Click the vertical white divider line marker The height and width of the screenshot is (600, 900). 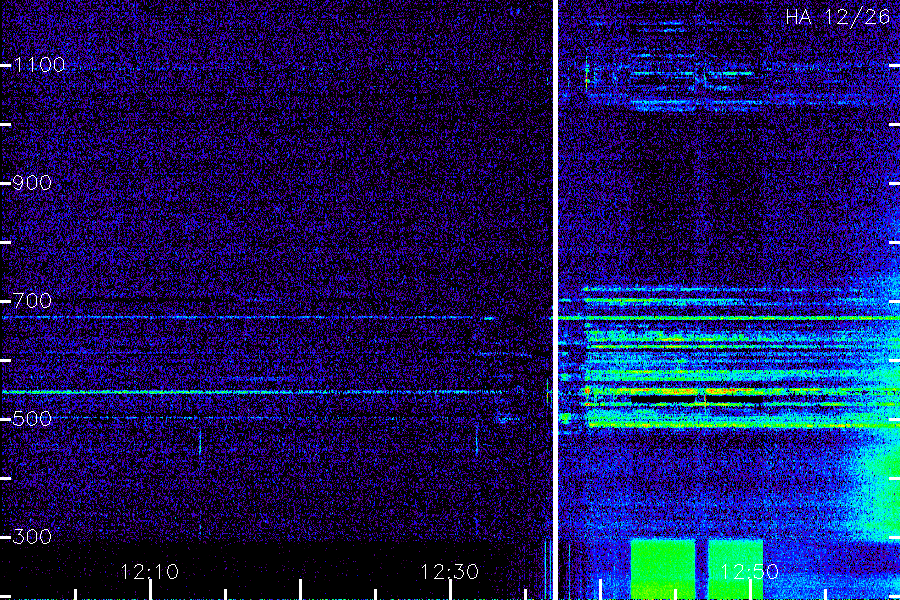click(556, 300)
